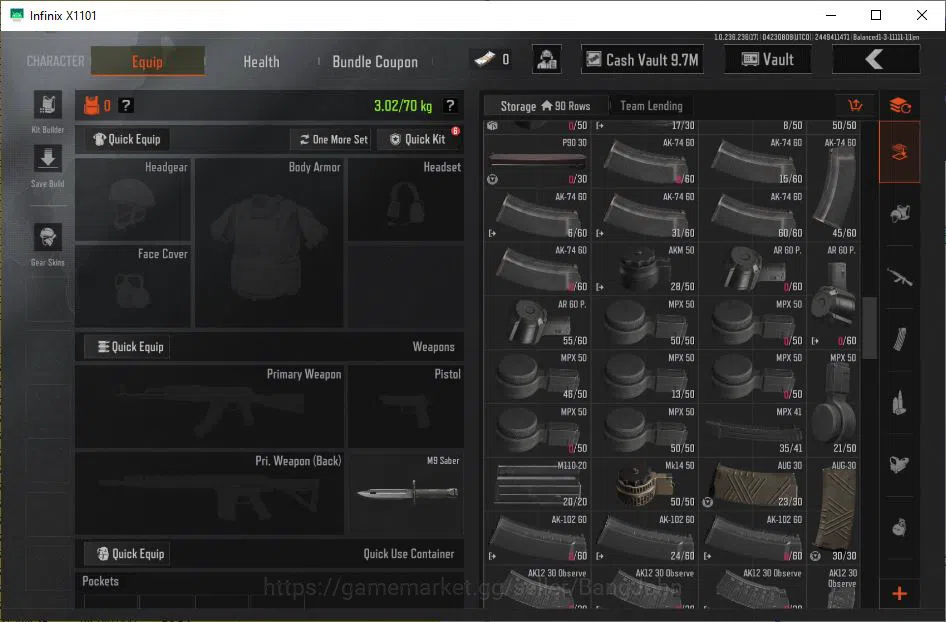Open the Team Lending tab
946x622 pixels.
(652, 106)
